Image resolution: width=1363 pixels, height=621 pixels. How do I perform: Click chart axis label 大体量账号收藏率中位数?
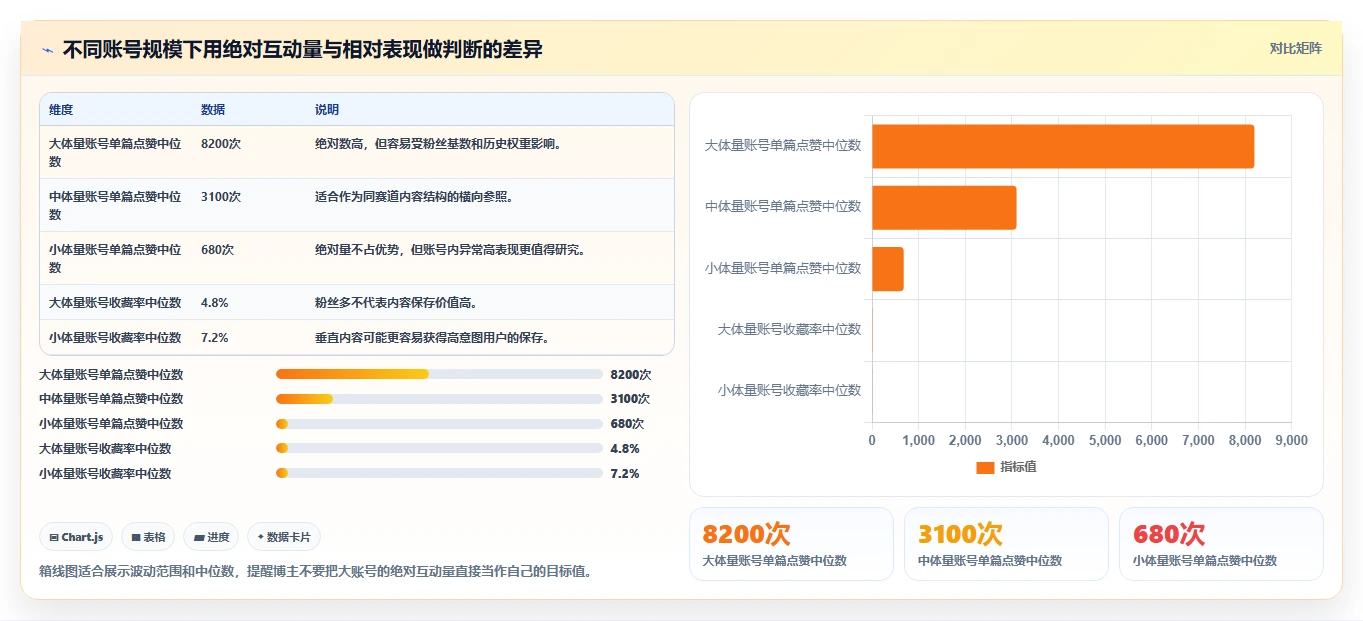click(789, 329)
